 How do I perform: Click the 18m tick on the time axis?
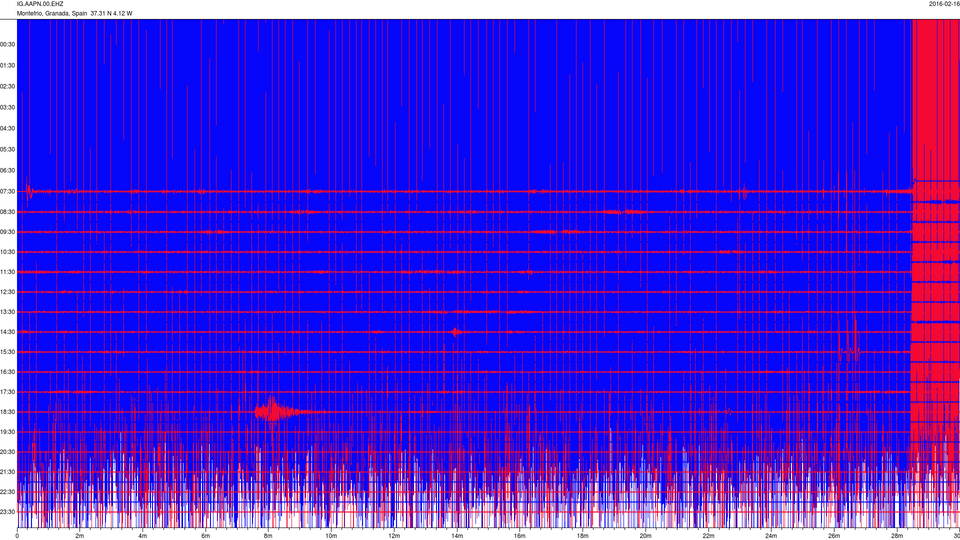tap(583, 536)
